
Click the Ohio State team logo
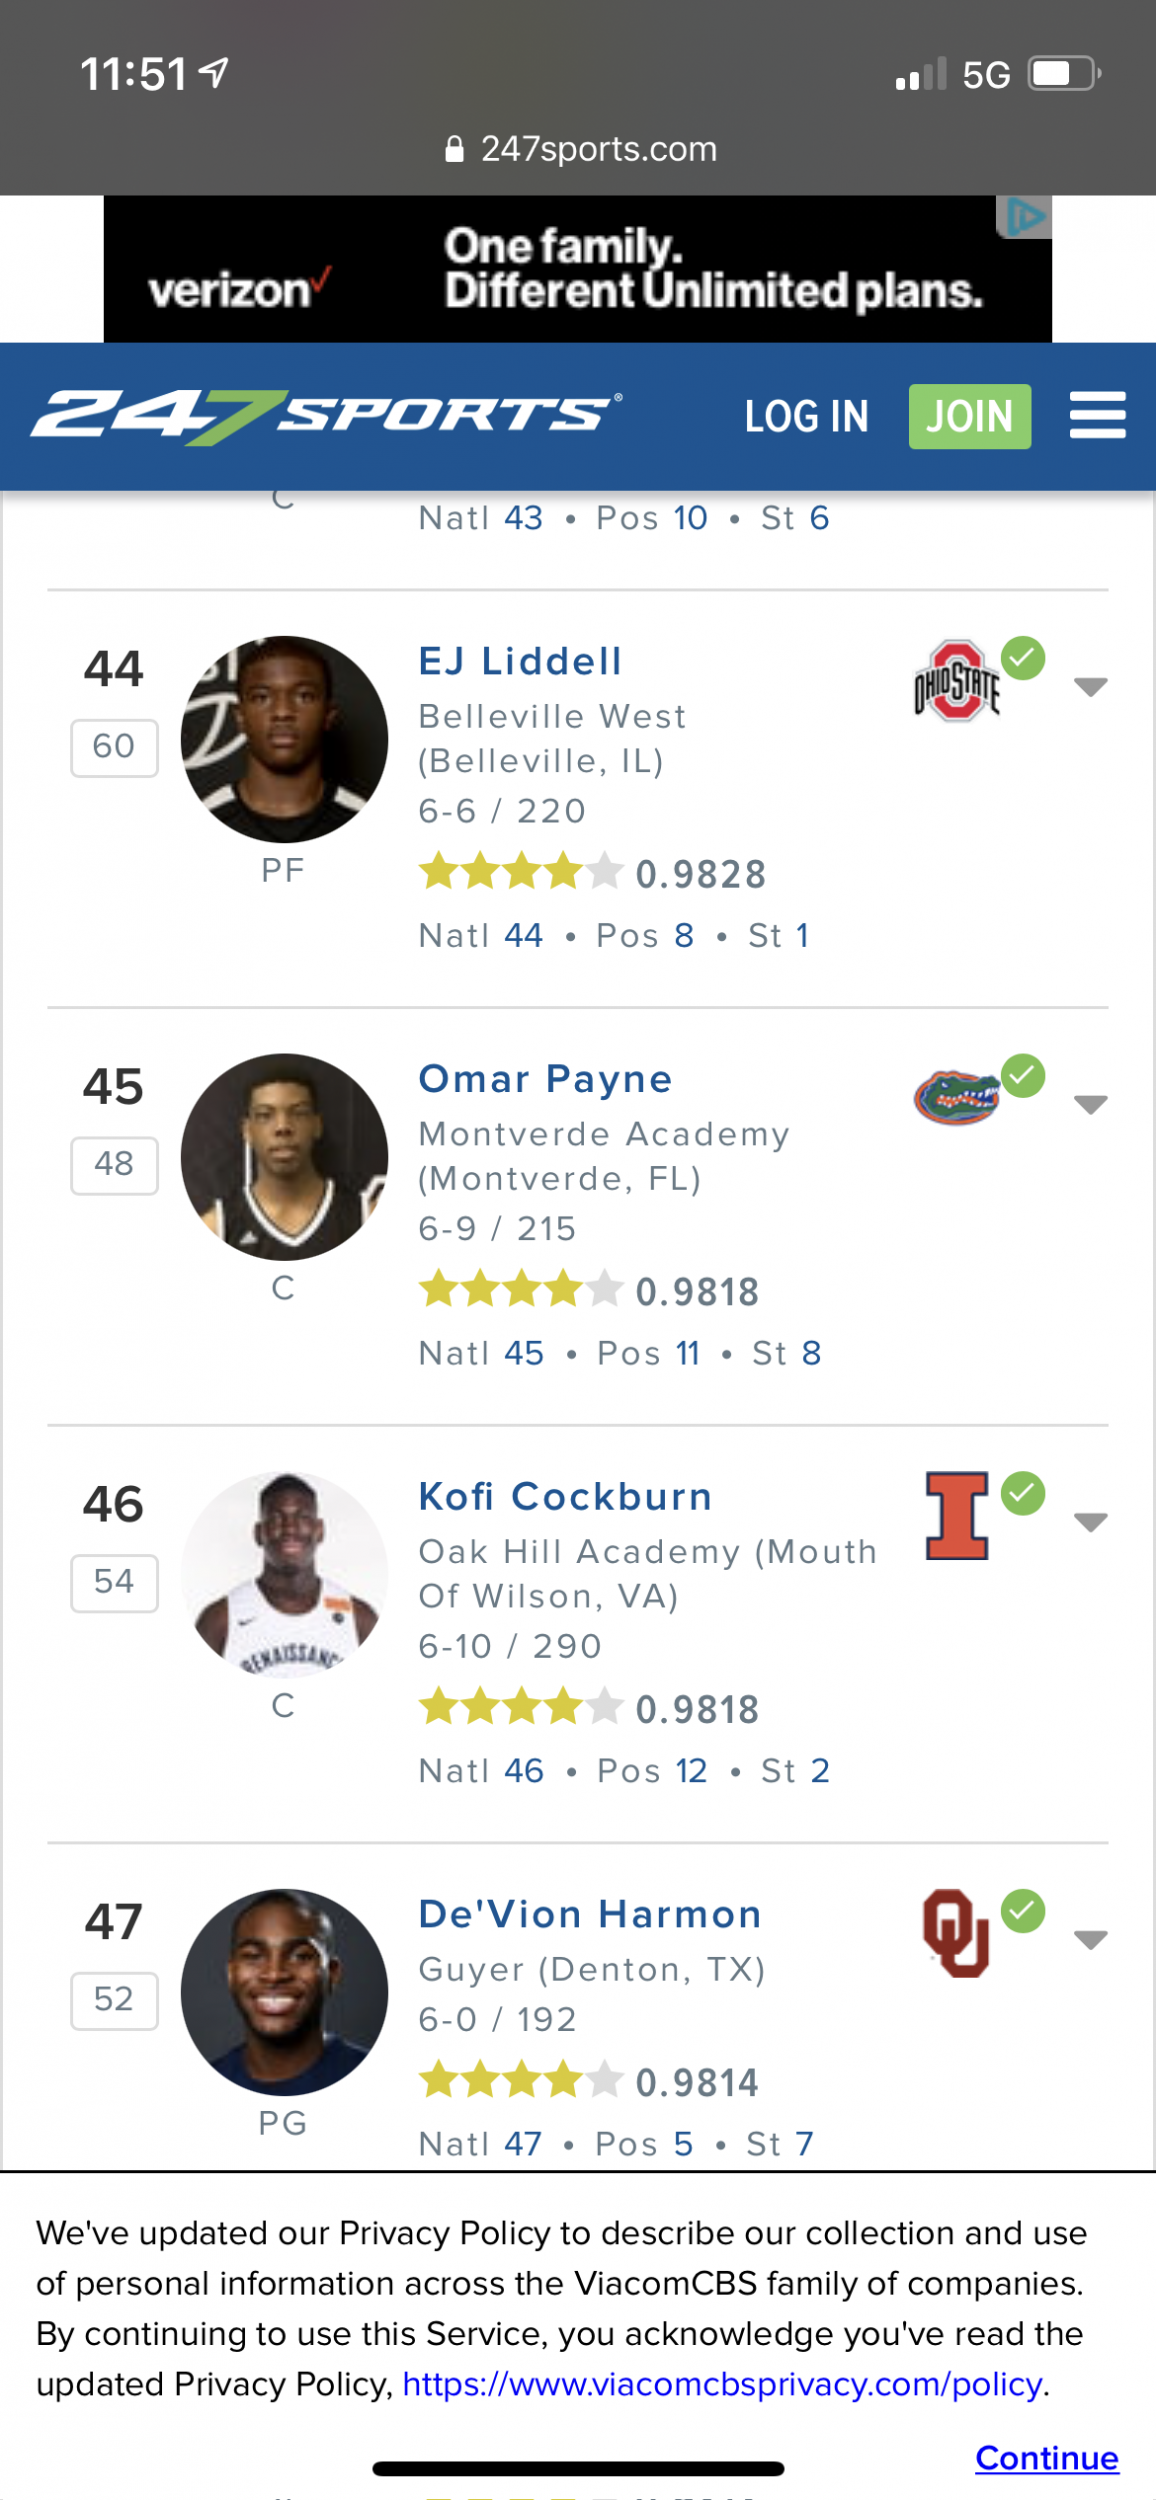[x=956, y=682]
